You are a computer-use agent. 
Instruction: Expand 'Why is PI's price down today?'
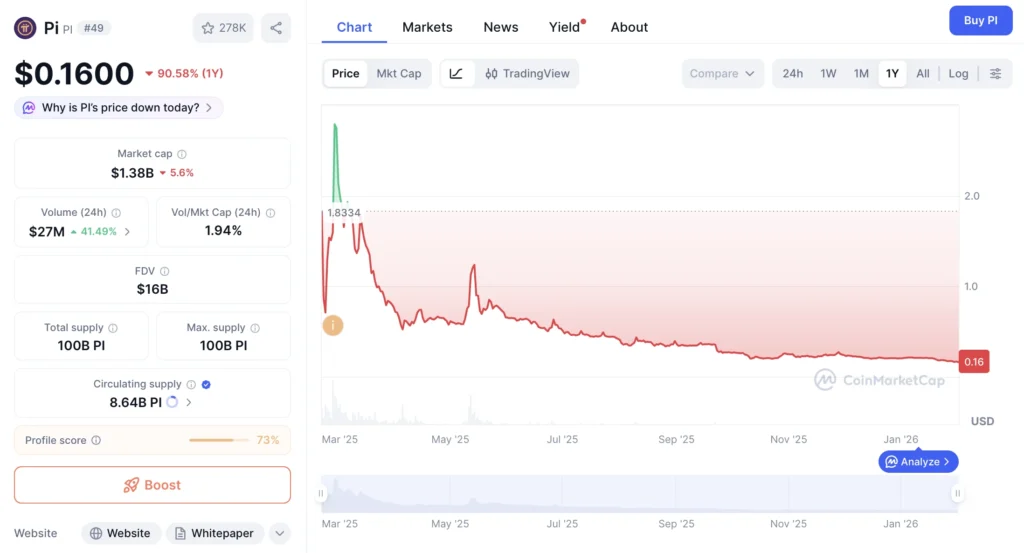pyautogui.click(x=118, y=108)
